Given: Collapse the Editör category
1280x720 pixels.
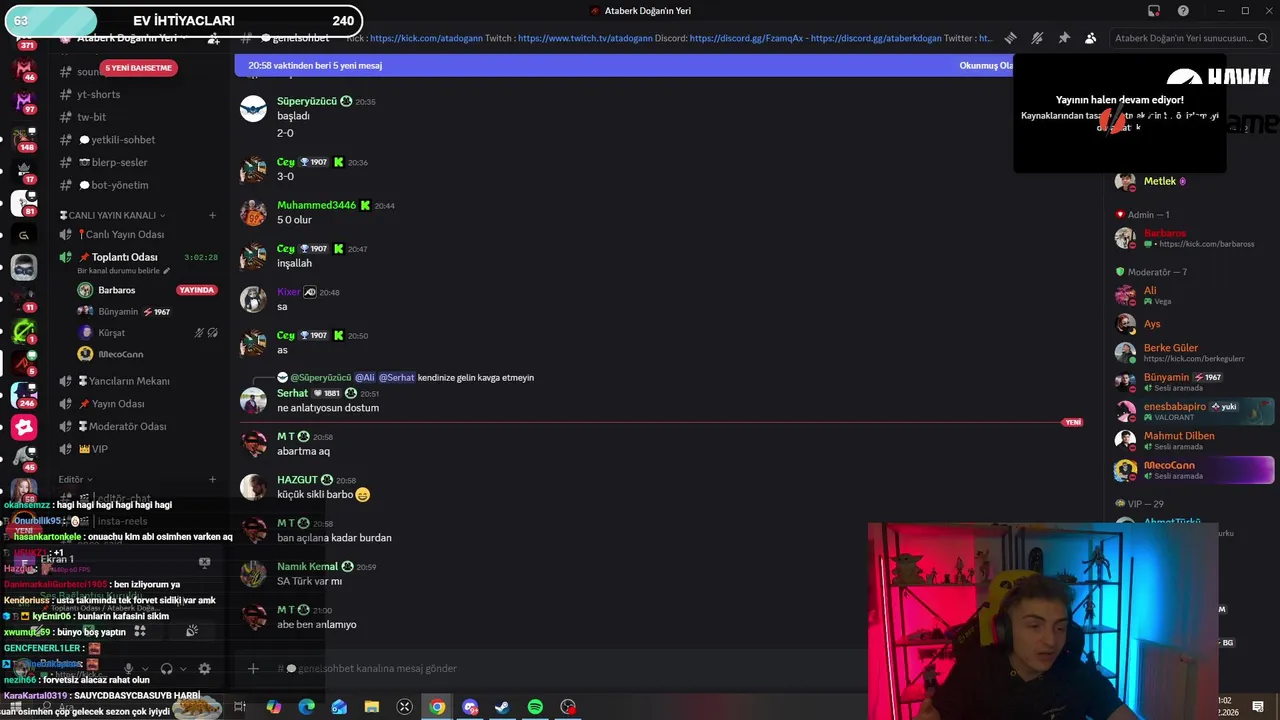Looking at the screenshot, I should pyautogui.click(x=75, y=480).
